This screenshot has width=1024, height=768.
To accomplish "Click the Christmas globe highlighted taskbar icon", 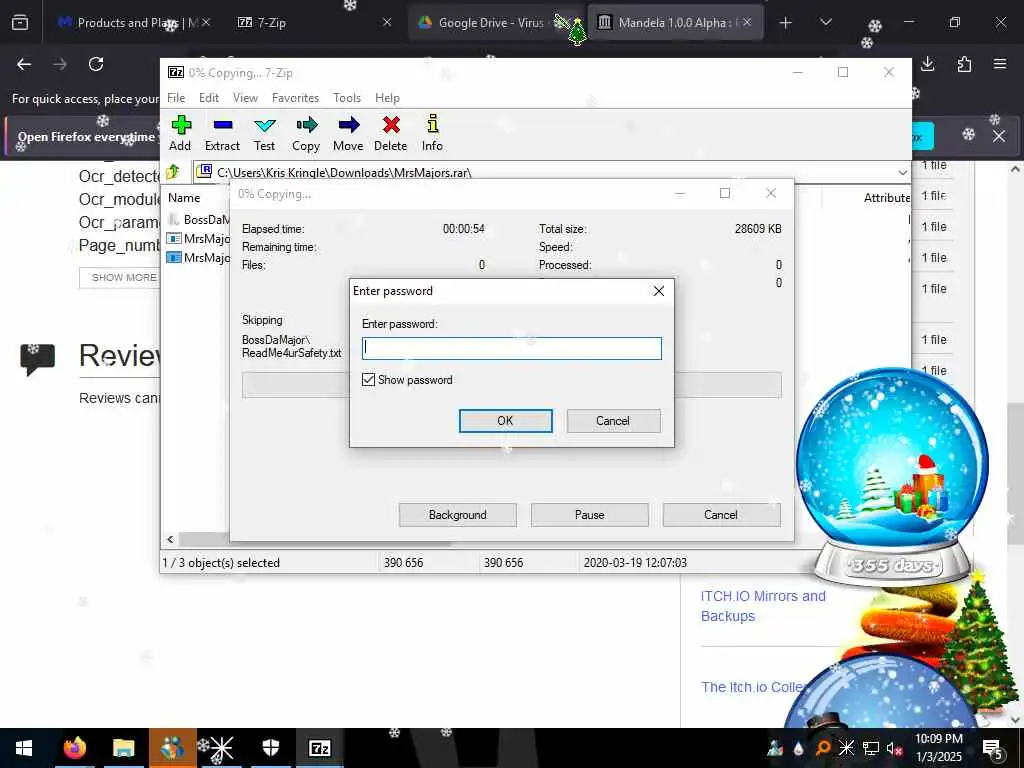I will 172,748.
